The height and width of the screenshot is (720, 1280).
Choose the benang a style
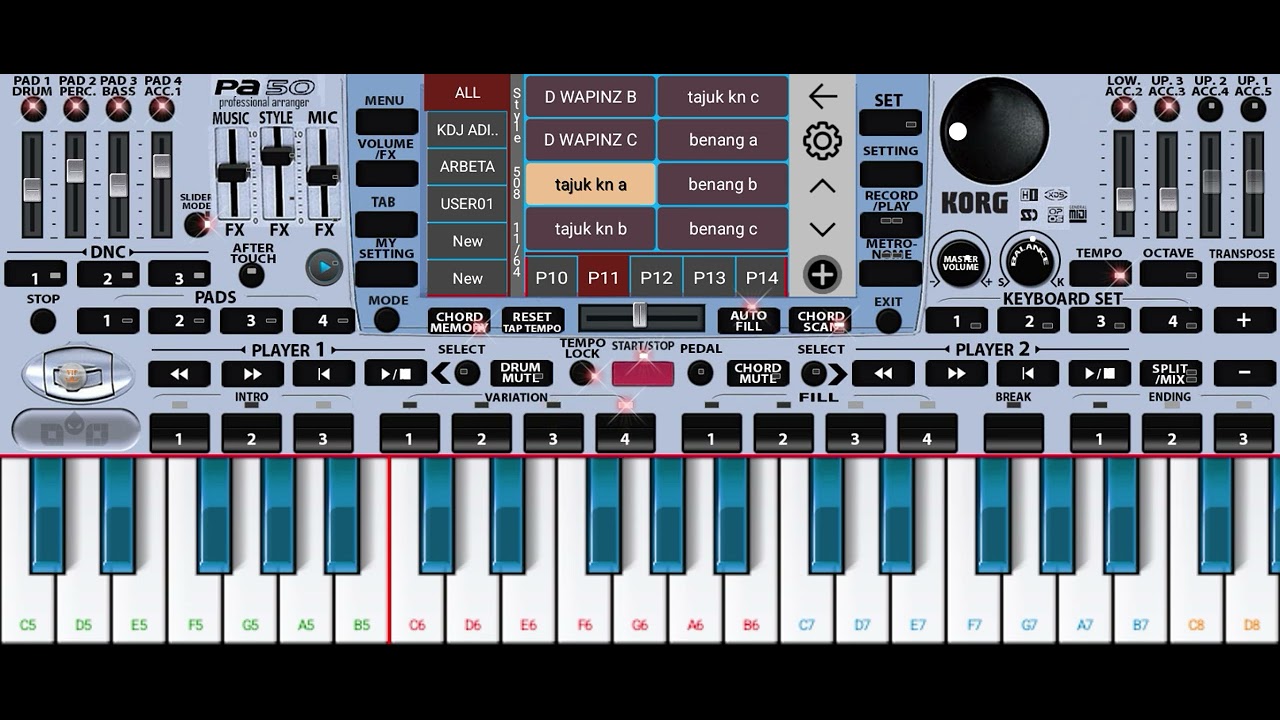[723, 140]
